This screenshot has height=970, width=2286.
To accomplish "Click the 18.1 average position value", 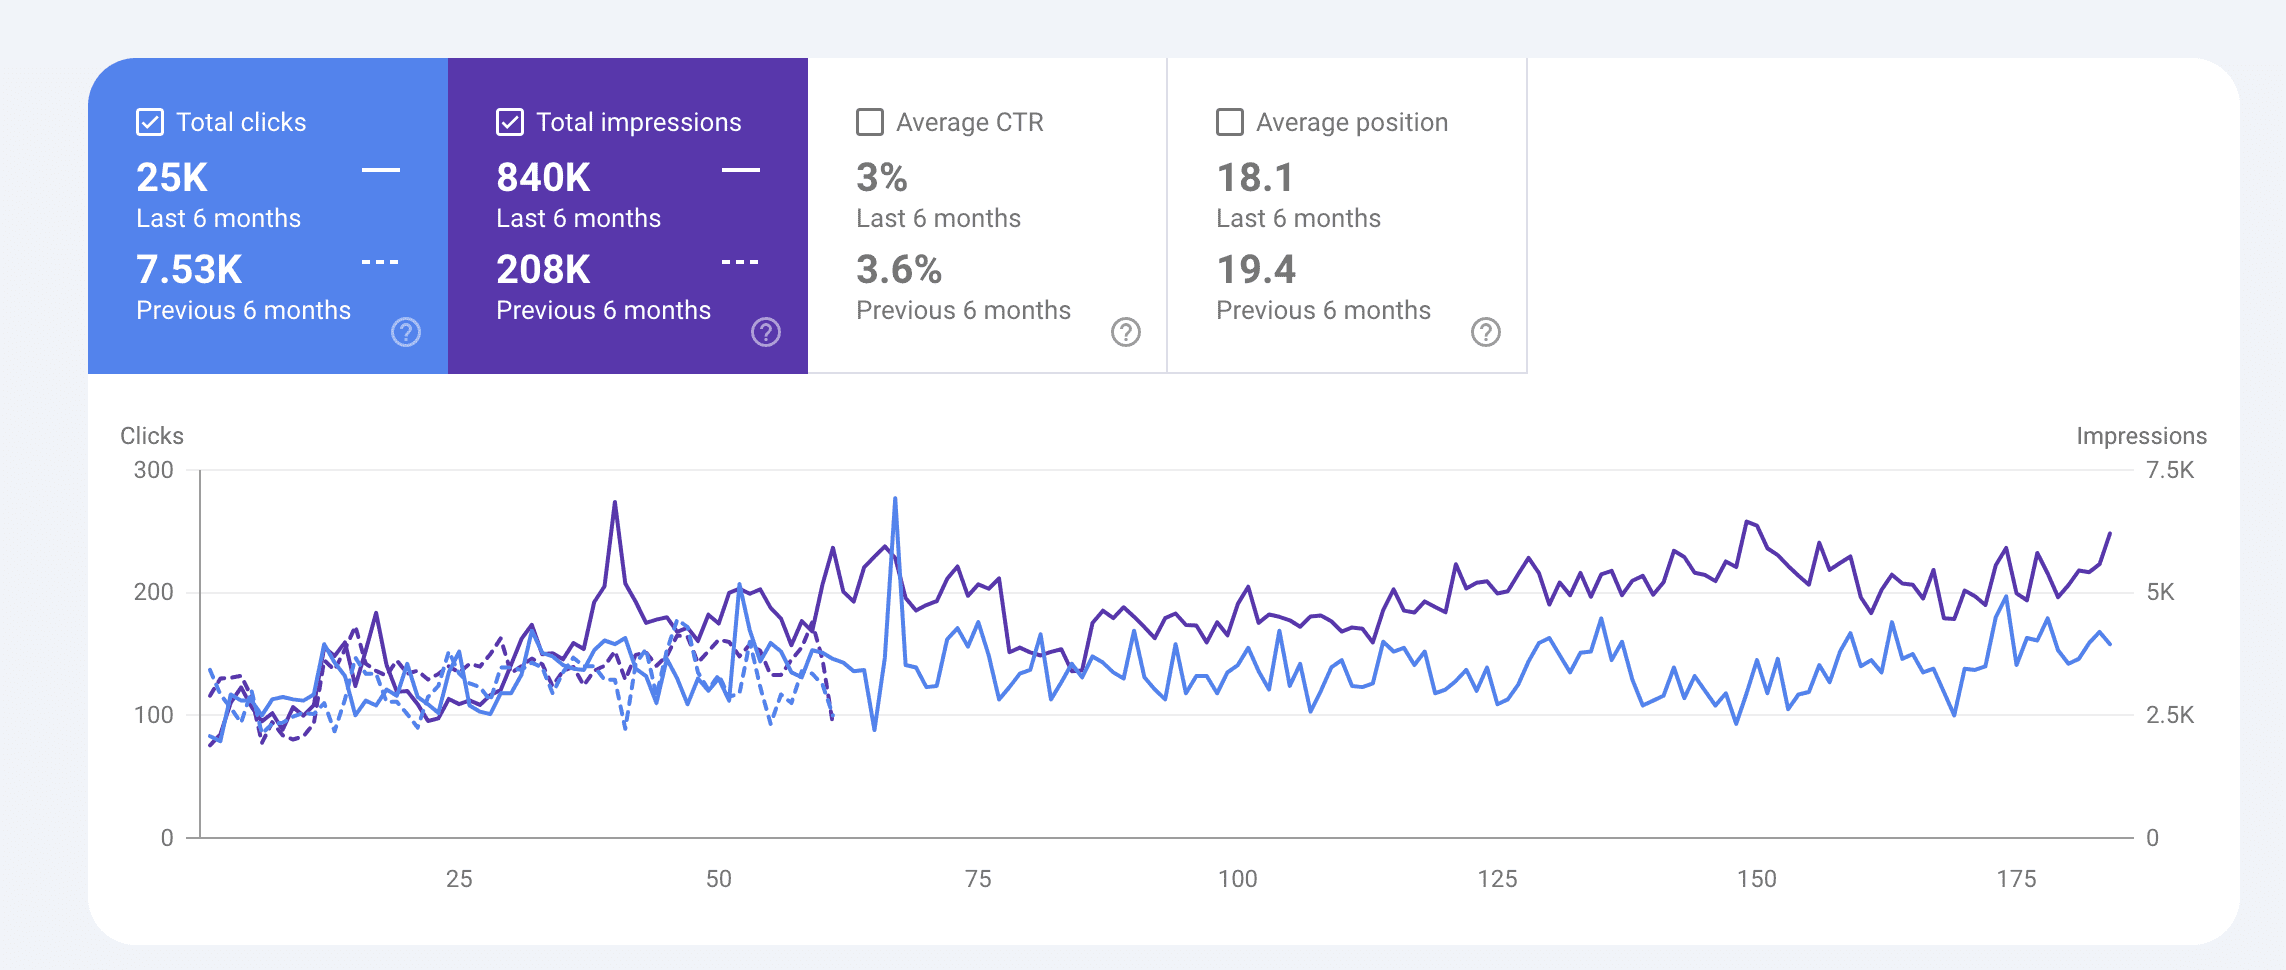I will (x=1255, y=178).
